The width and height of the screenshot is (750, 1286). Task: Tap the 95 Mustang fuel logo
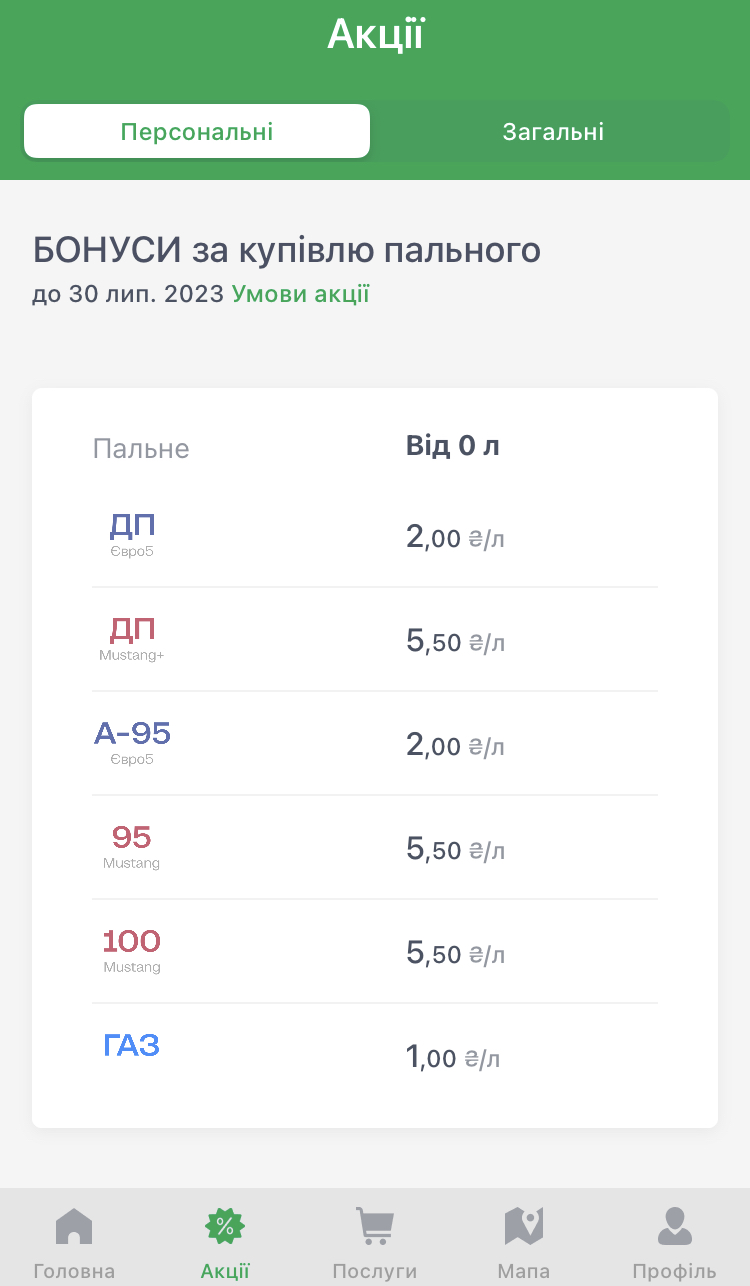132,846
